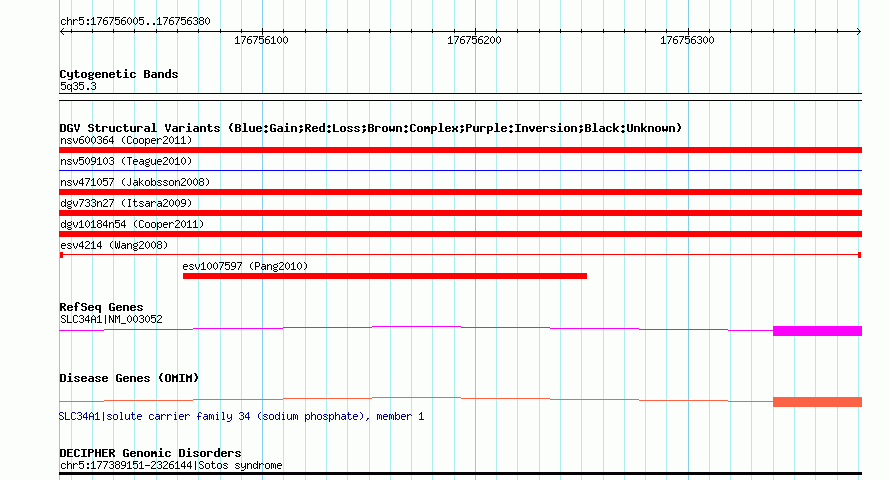890x480 pixels.
Task: Click dgv733n27 (Itsara2009) label
Action: pyautogui.click(x=126, y=203)
